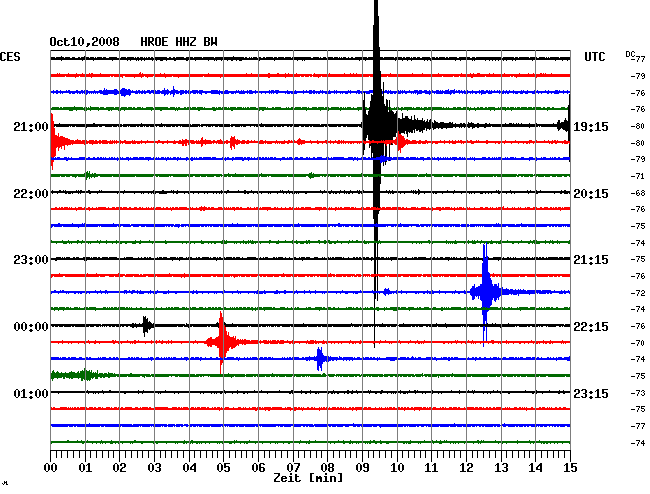Click the red seismic burst near minute 05
This screenshot has height=494, width=650.
click(222, 342)
